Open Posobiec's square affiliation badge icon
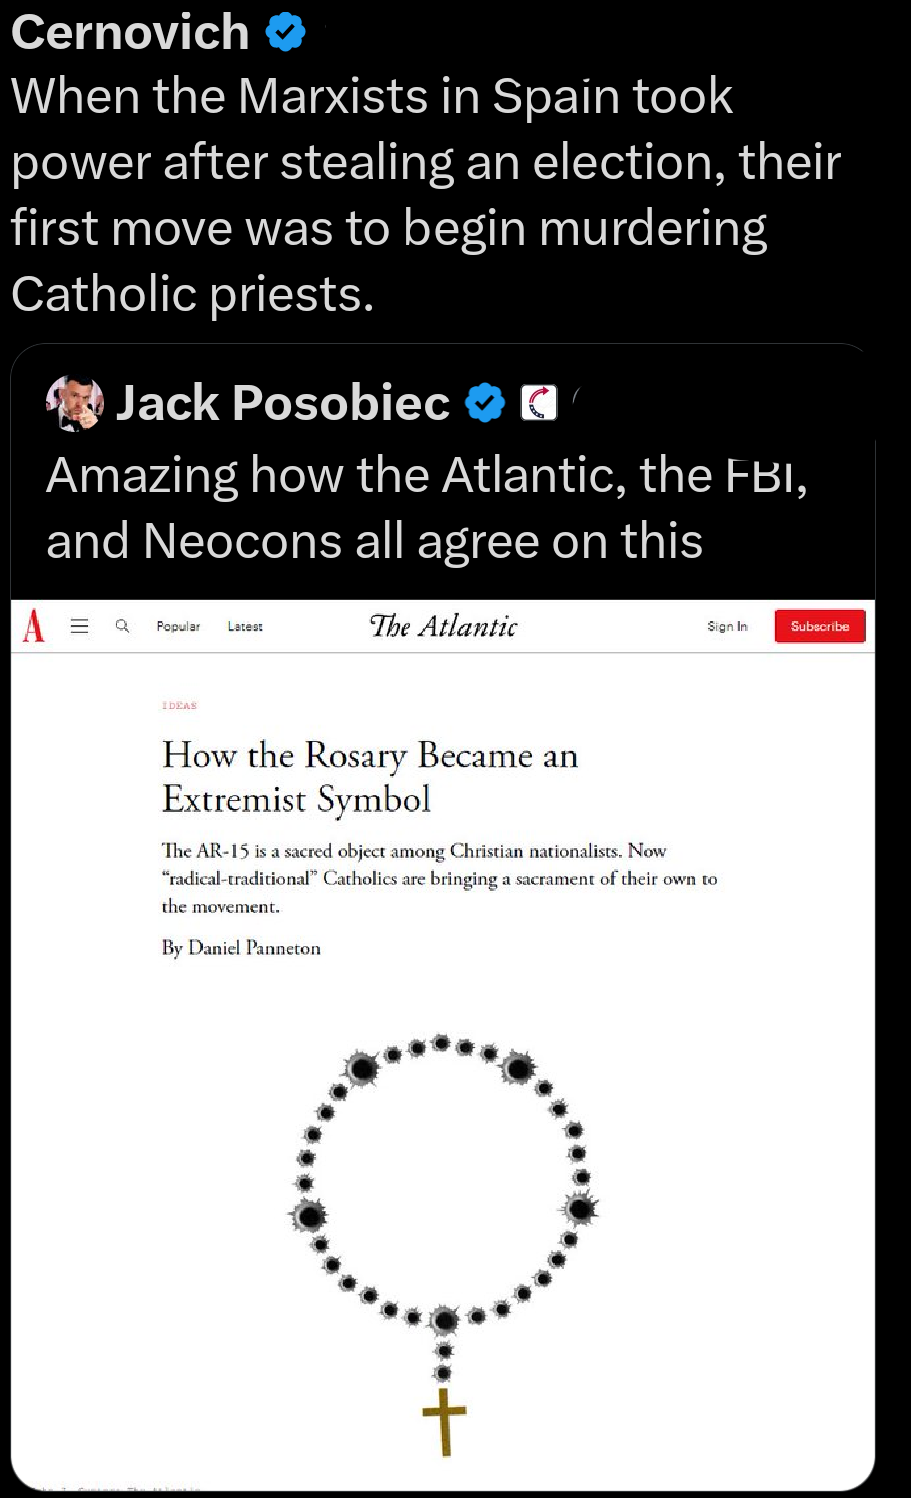 (x=538, y=403)
